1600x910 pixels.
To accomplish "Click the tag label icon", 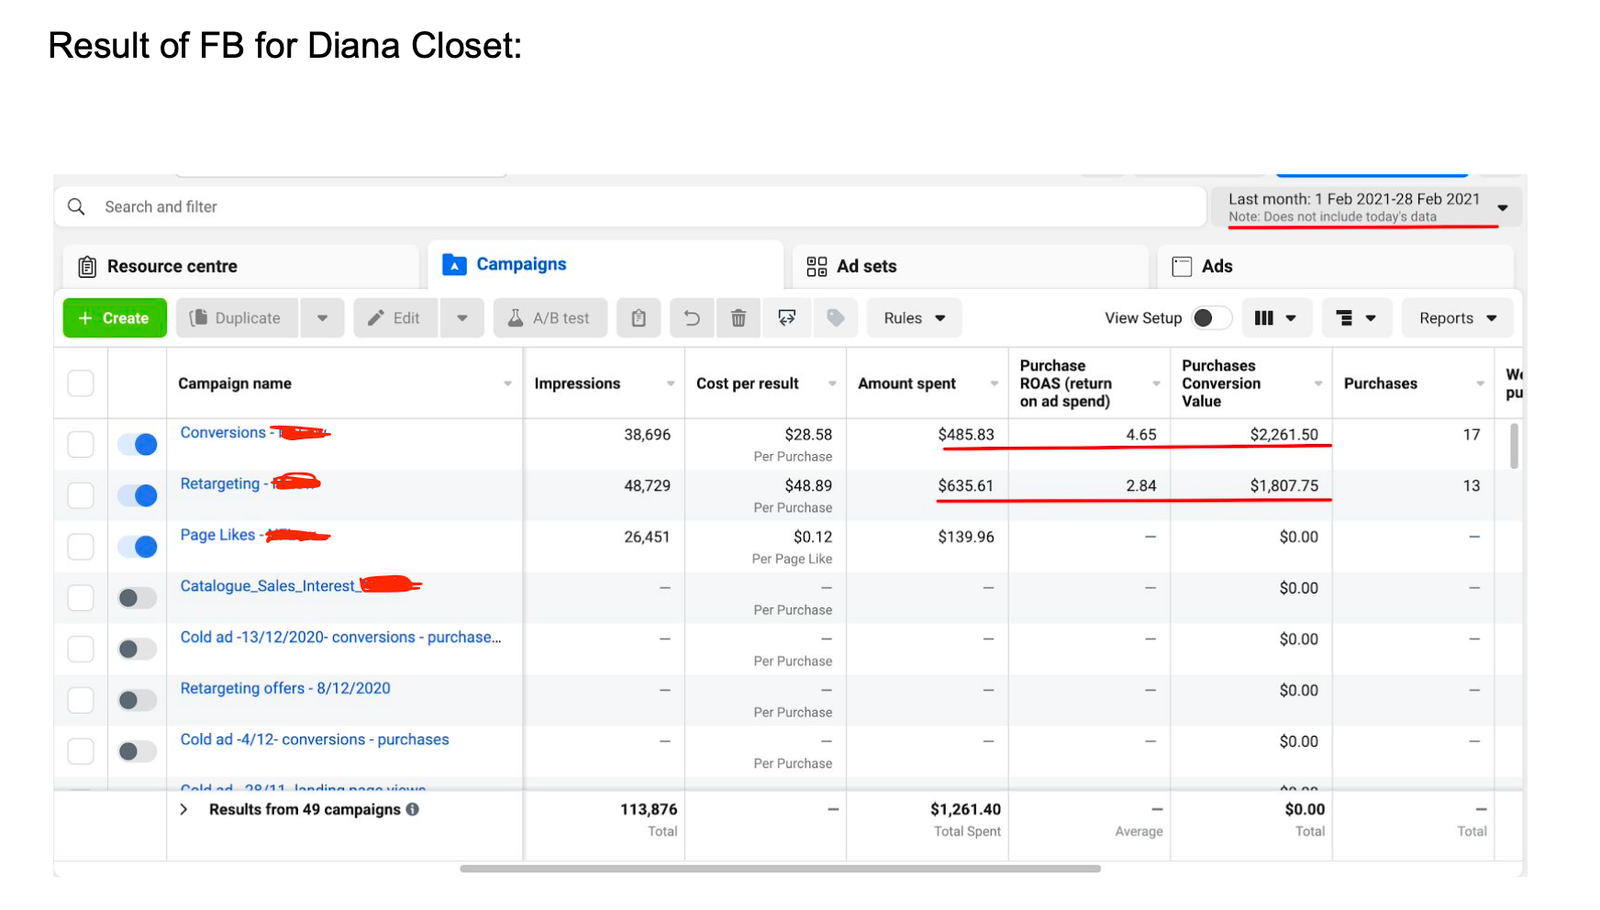I will coord(835,318).
